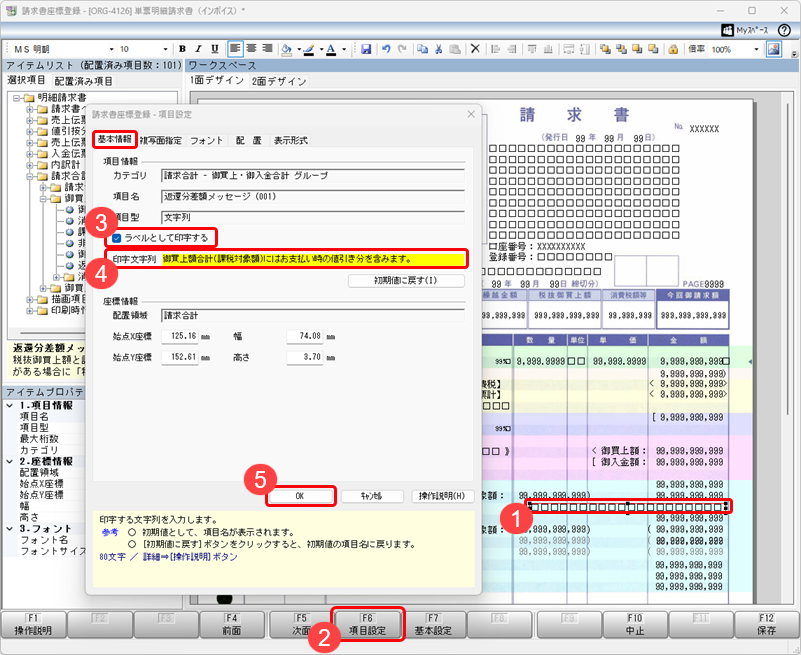Toggle bold formatting in toolbar
Screen dimensions: 801x655
pos(182,49)
